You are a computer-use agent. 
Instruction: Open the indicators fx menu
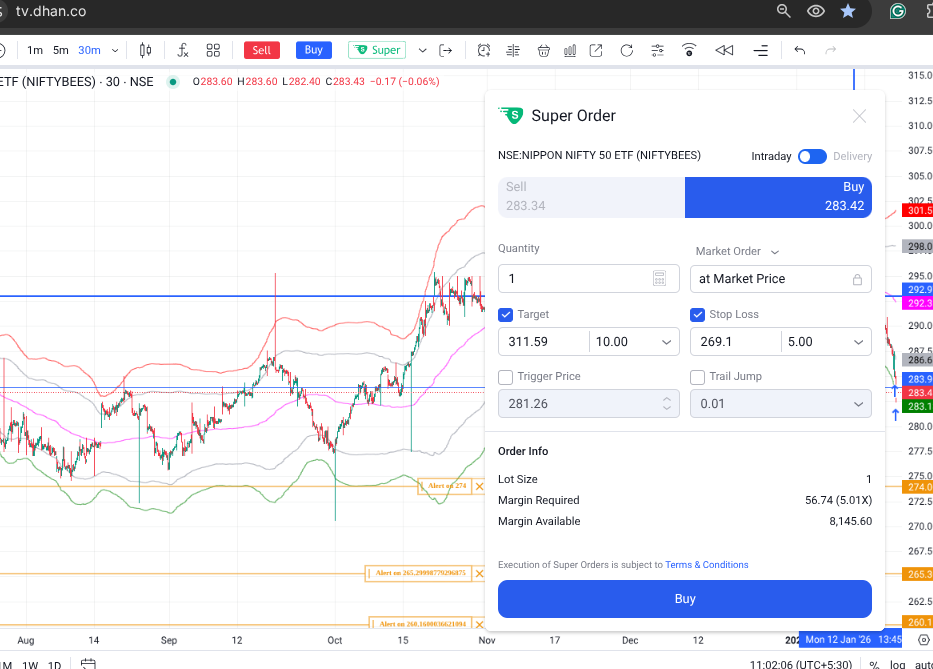182,50
